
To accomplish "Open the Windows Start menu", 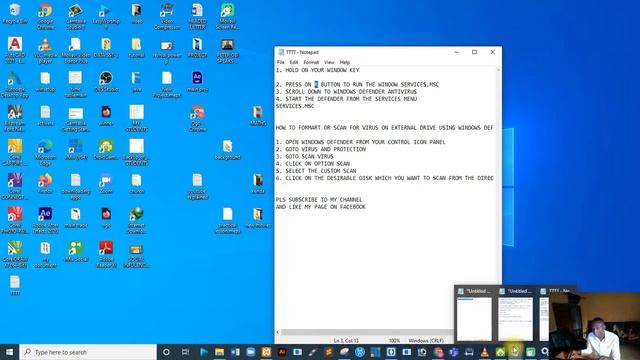I will [9, 352].
